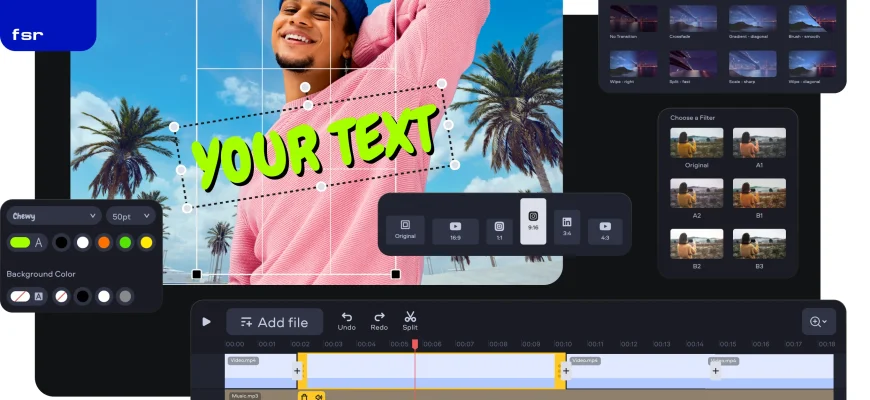Viewport: 870px width, 400px height.
Task: Click the Choose a Filter heading
Action: (x=692, y=118)
